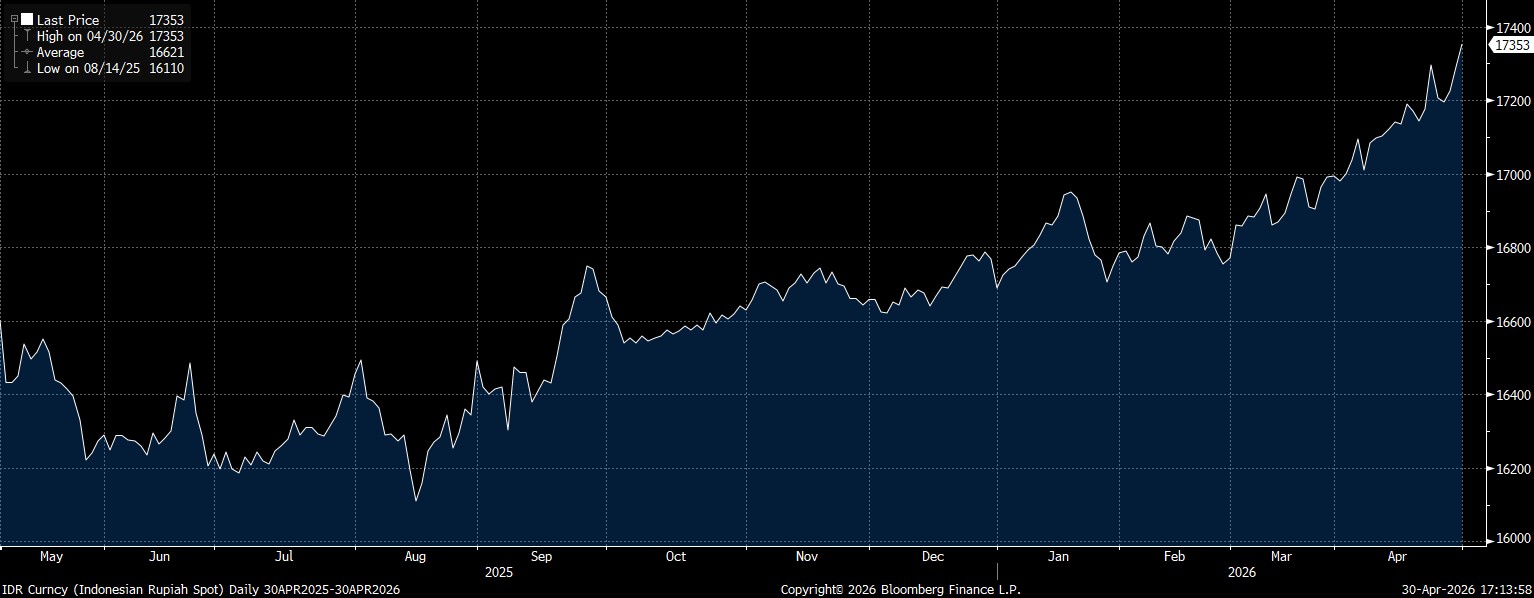
Task: Click the 17353 last price tag on axis
Action: (x=1510, y=45)
